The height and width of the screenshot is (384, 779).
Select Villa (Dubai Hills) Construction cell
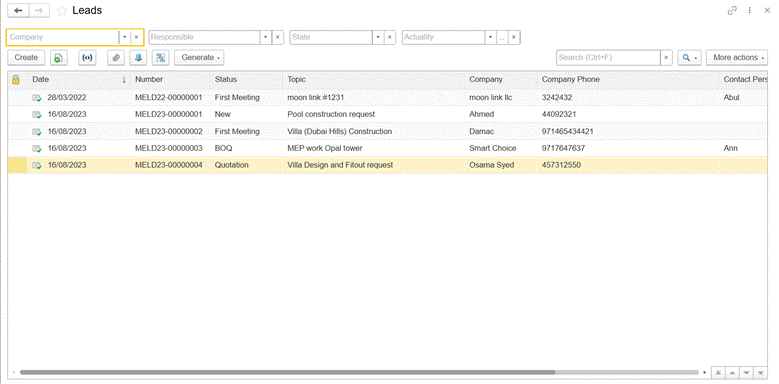[339, 132]
